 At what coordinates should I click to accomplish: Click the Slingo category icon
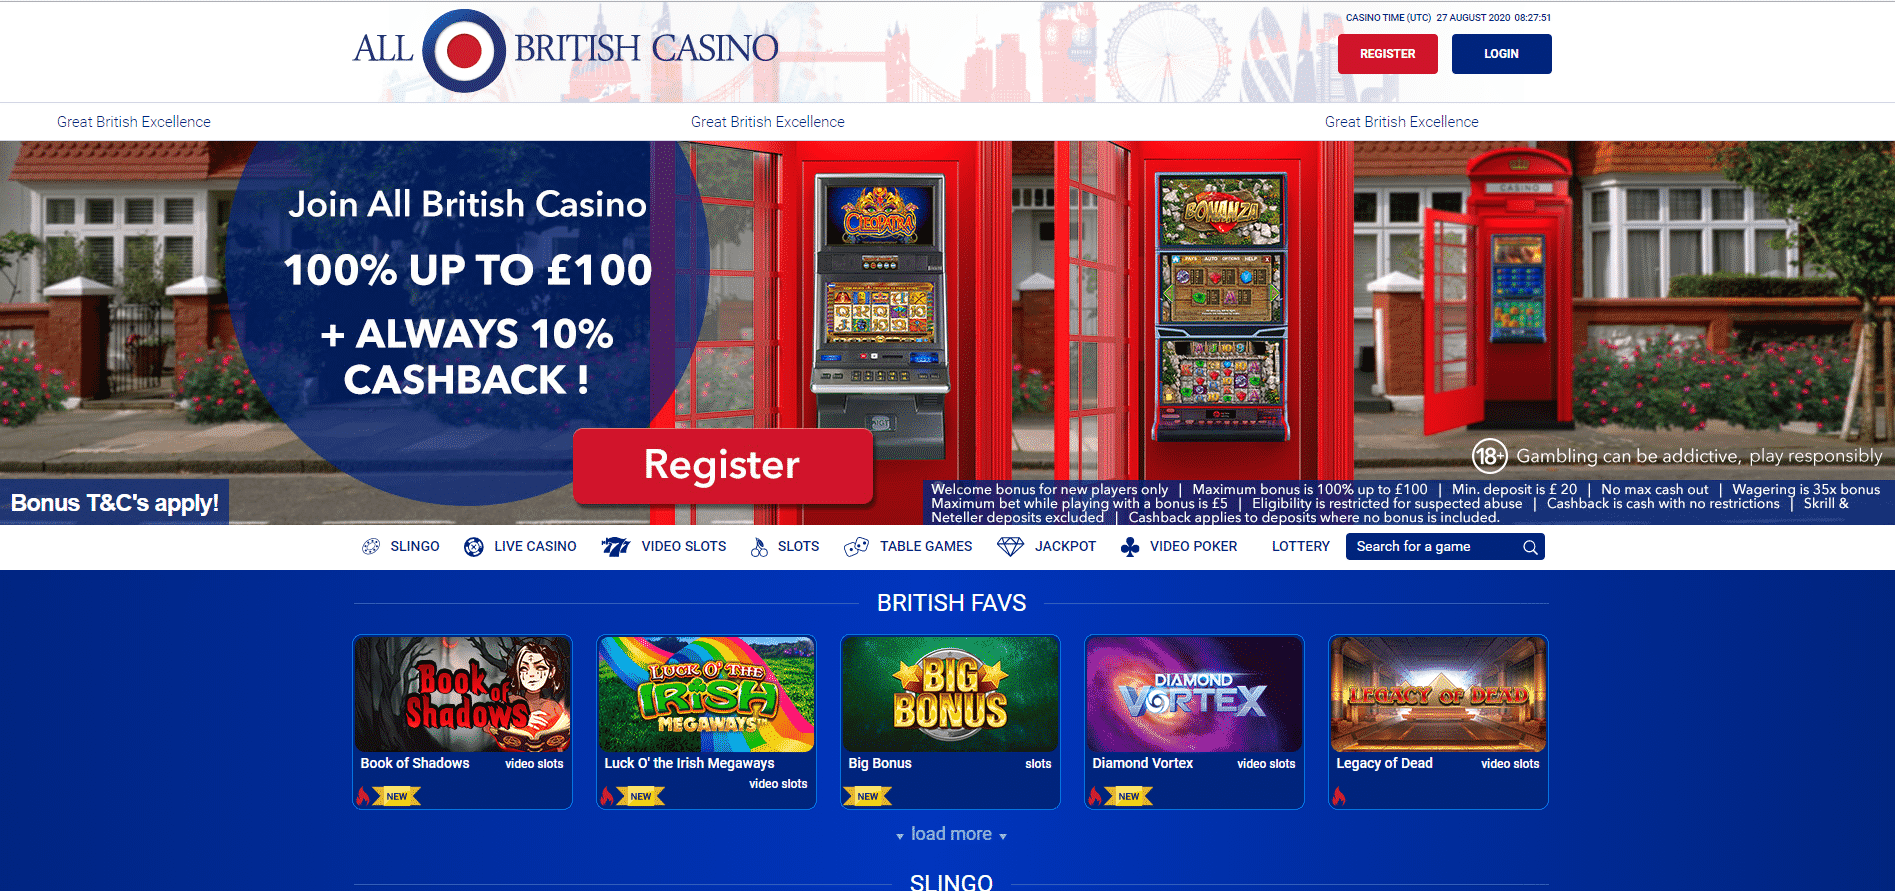point(371,546)
